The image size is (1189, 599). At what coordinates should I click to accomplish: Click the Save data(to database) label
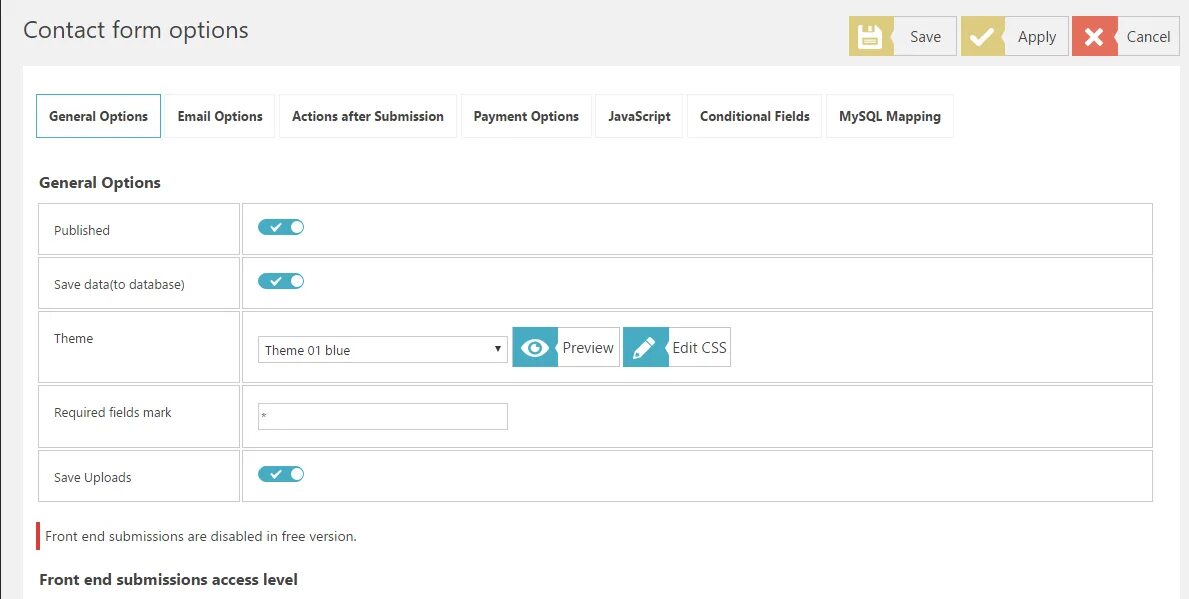coord(119,285)
